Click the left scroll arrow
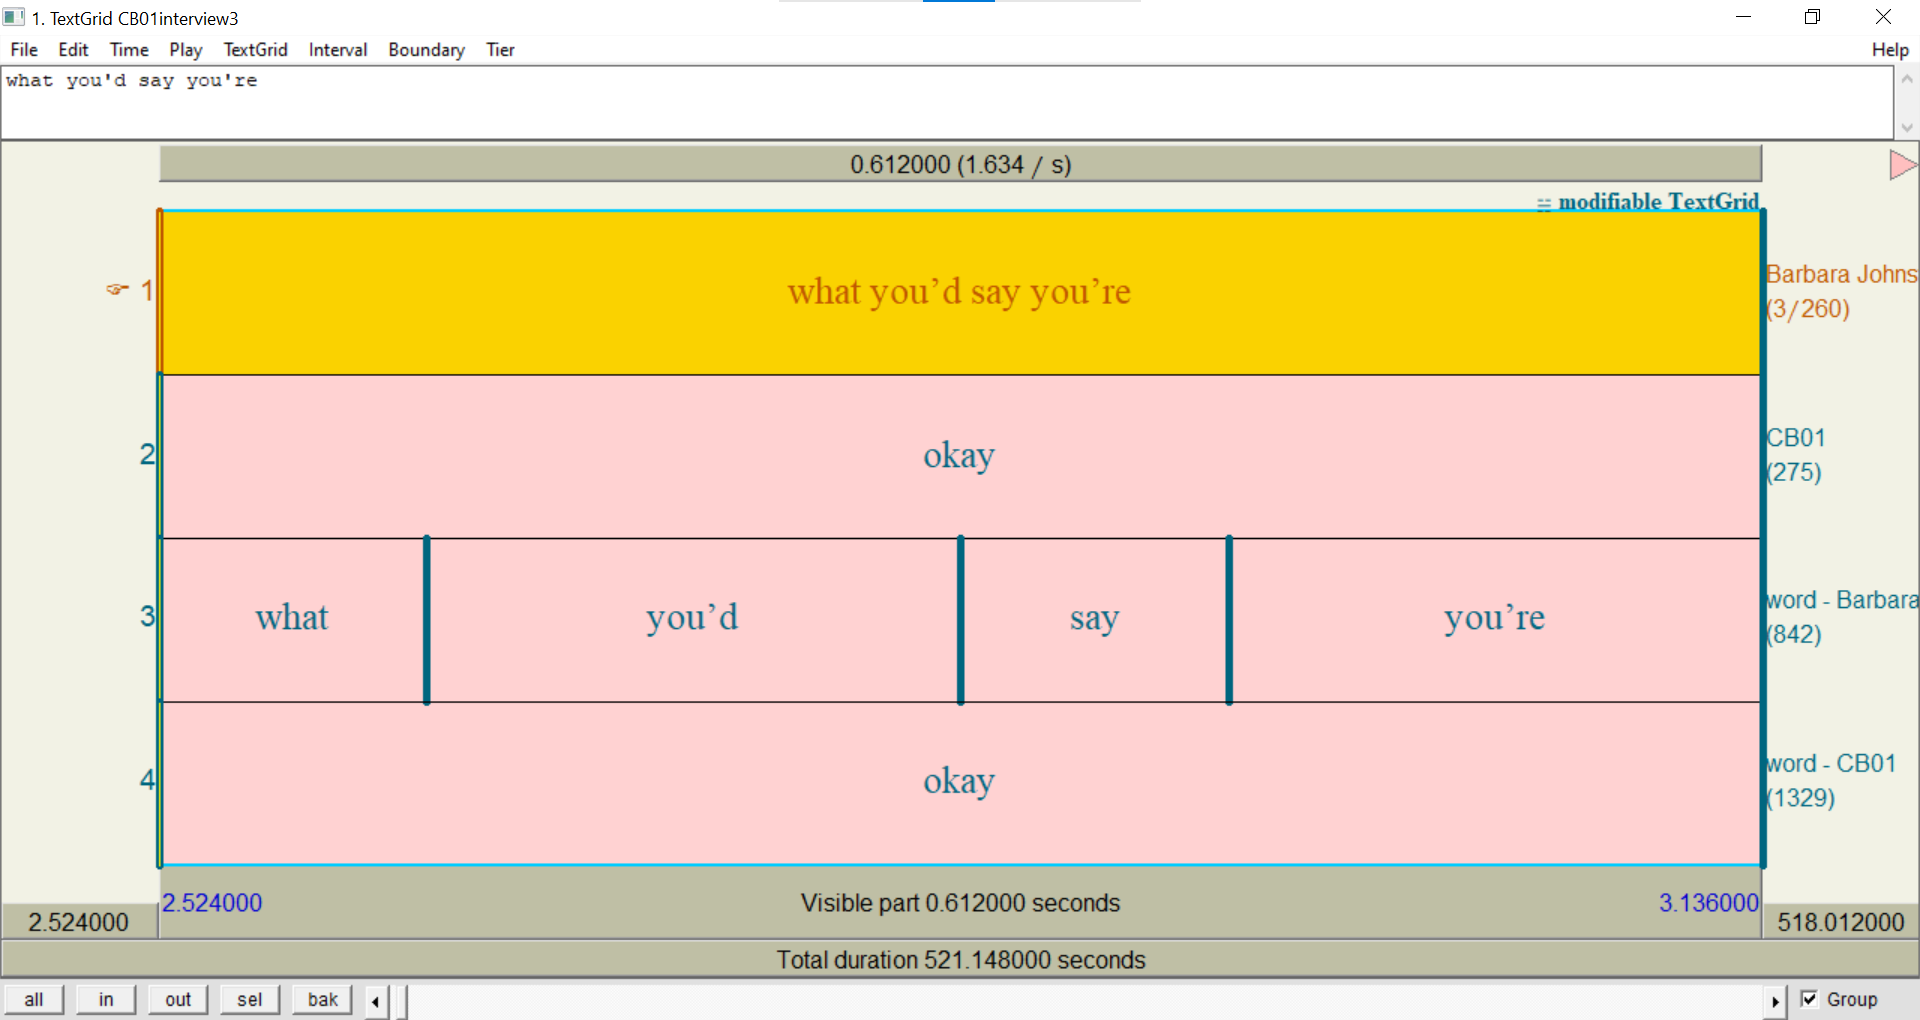 point(376,1001)
